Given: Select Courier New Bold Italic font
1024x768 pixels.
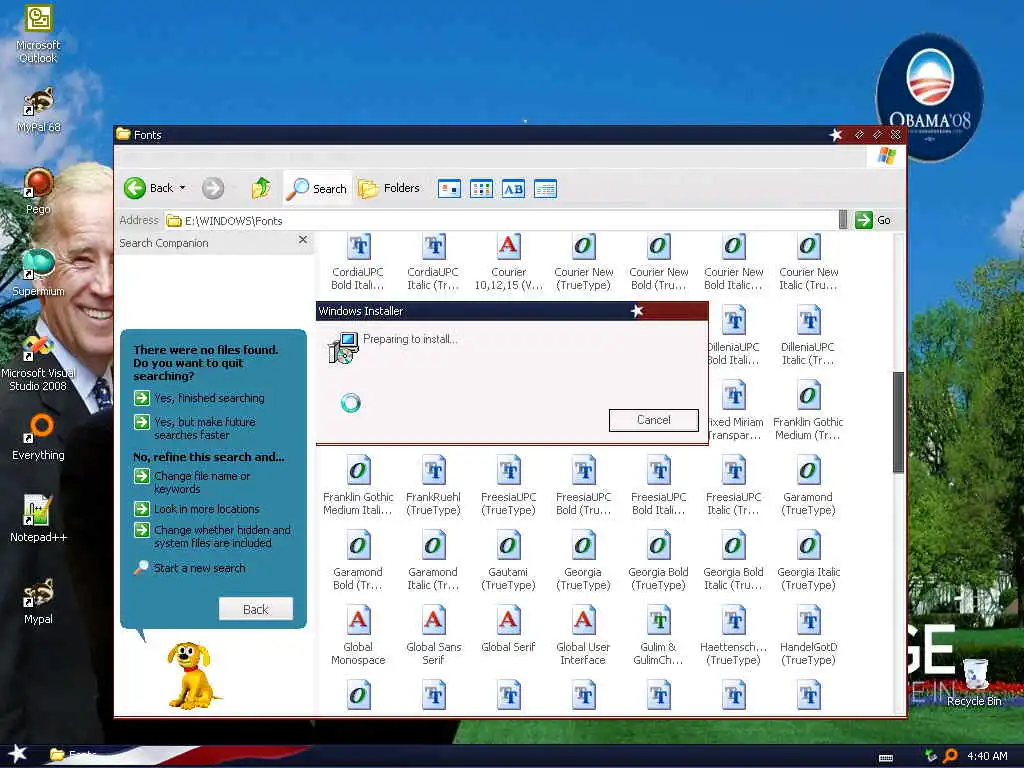Looking at the screenshot, I should (x=733, y=263).
